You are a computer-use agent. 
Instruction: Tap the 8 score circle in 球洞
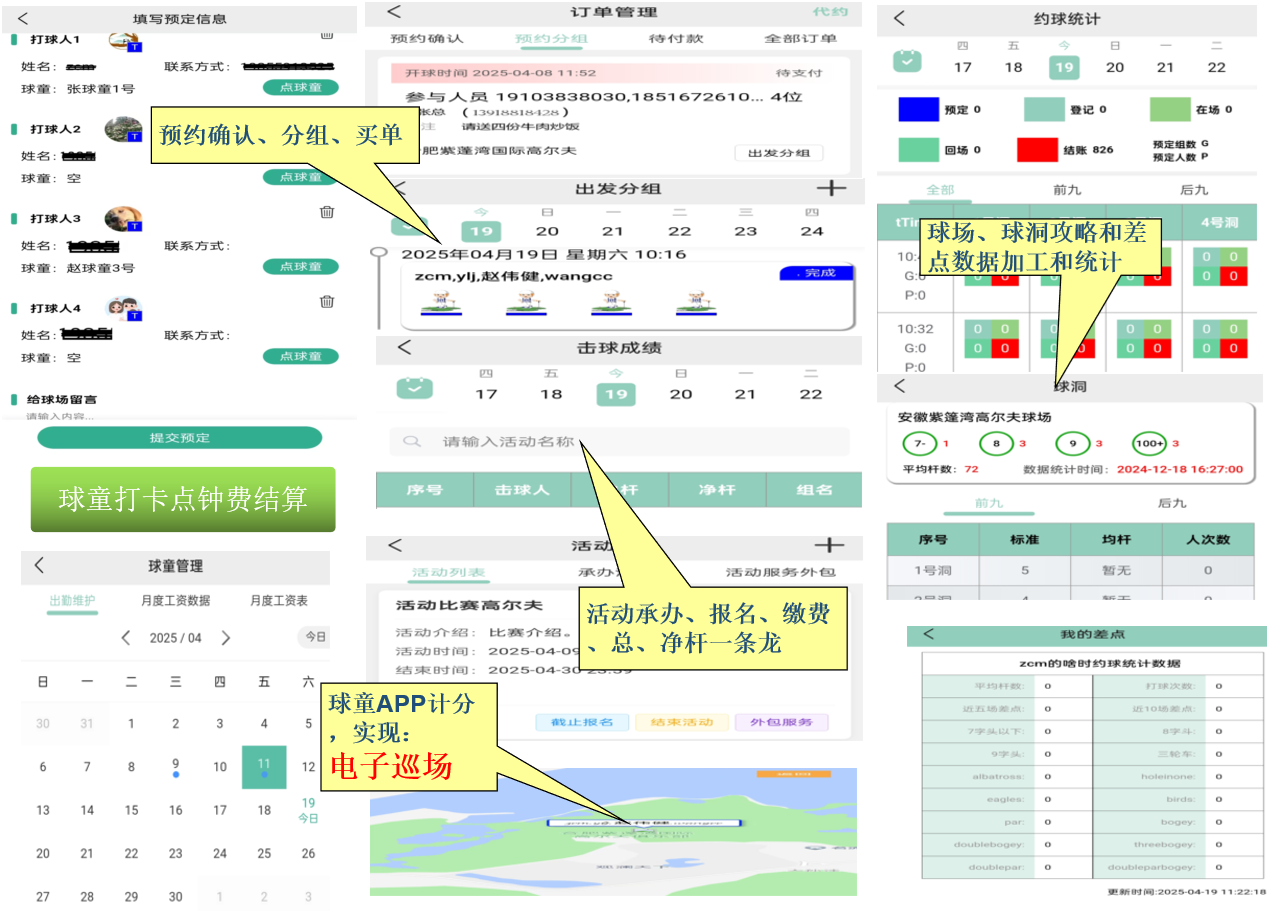(x=996, y=443)
